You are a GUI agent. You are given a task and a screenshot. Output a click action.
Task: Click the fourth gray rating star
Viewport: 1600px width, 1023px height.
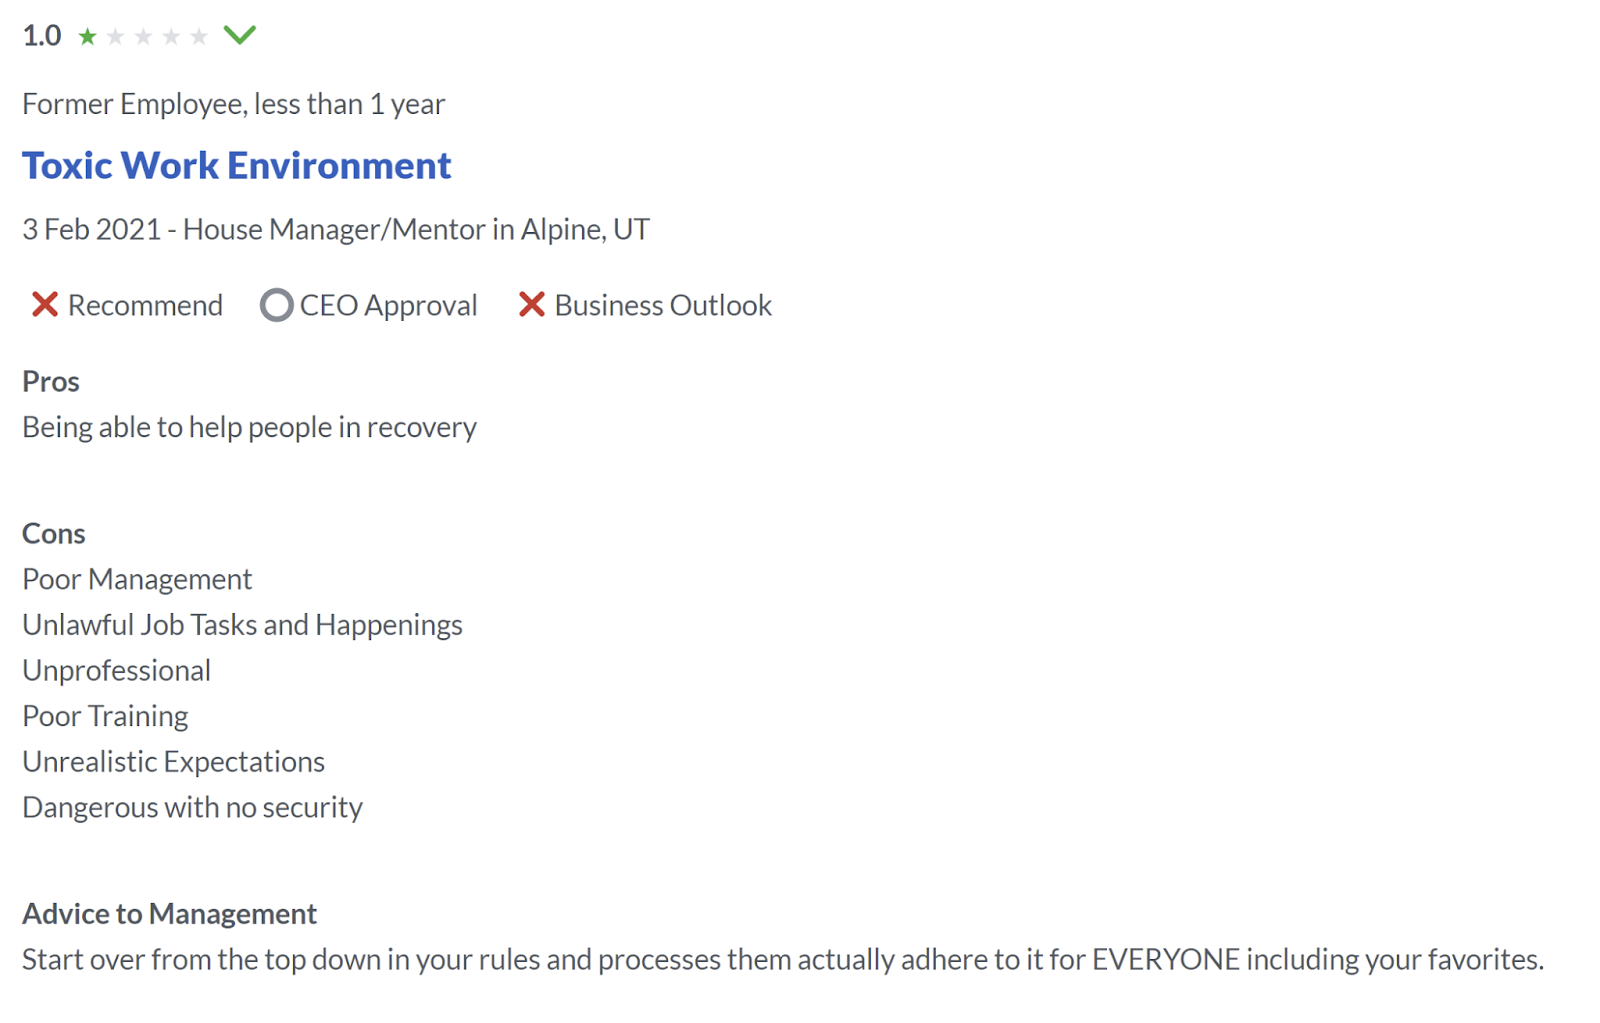coord(172,37)
